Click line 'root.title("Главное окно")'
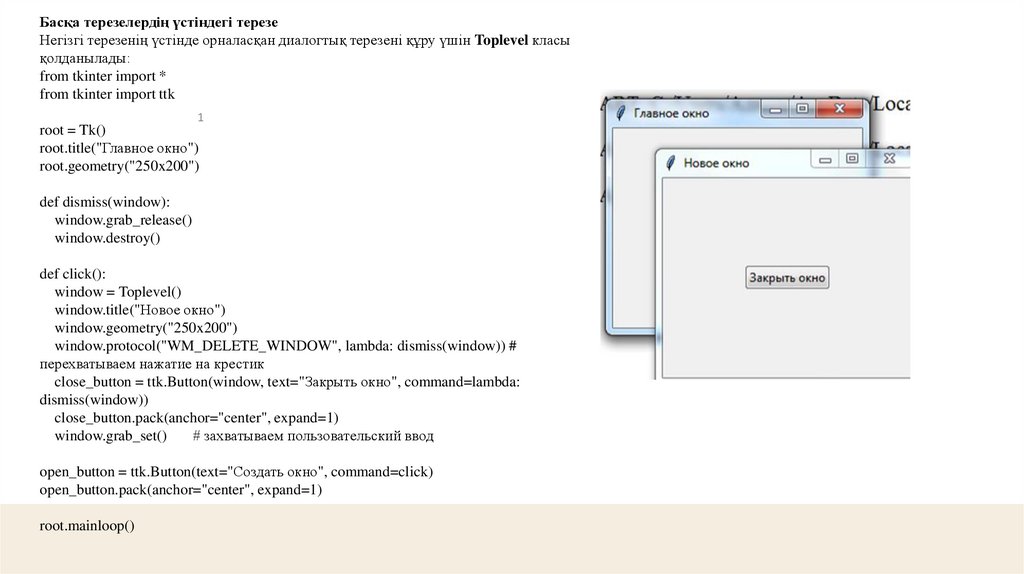Screen dimensions: 1024x574 (119, 148)
